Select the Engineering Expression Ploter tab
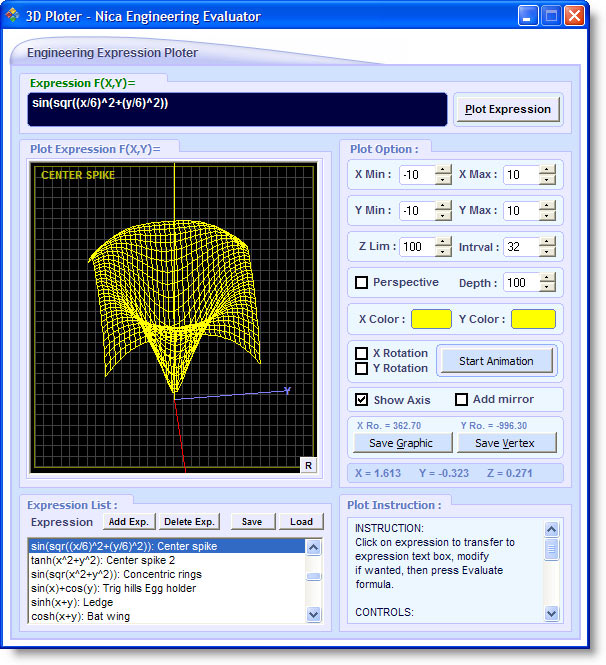The height and width of the screenshot is (665, 606). coord(112,52)
